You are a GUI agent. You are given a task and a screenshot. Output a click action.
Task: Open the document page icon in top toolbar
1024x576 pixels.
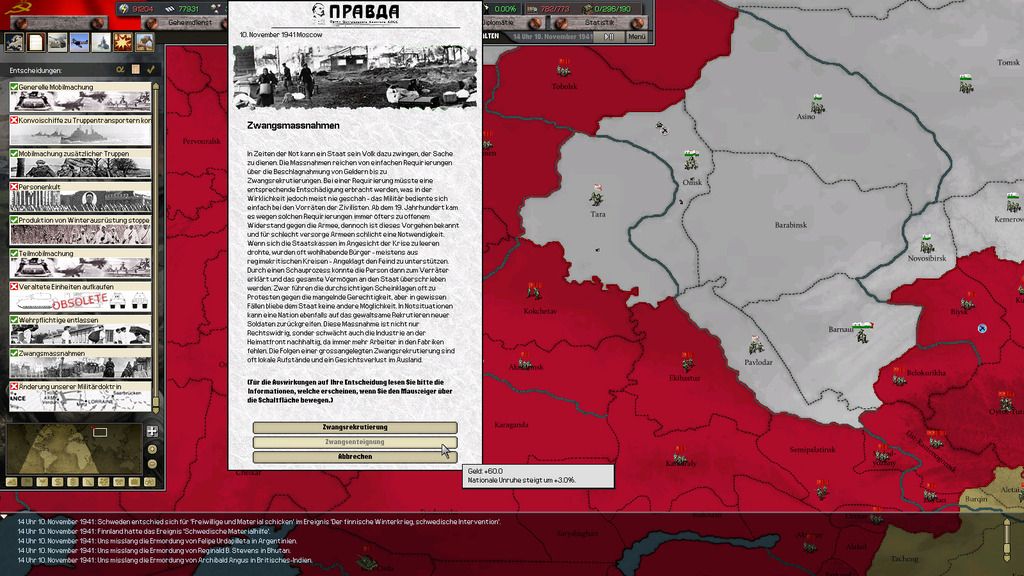[36, 42]
